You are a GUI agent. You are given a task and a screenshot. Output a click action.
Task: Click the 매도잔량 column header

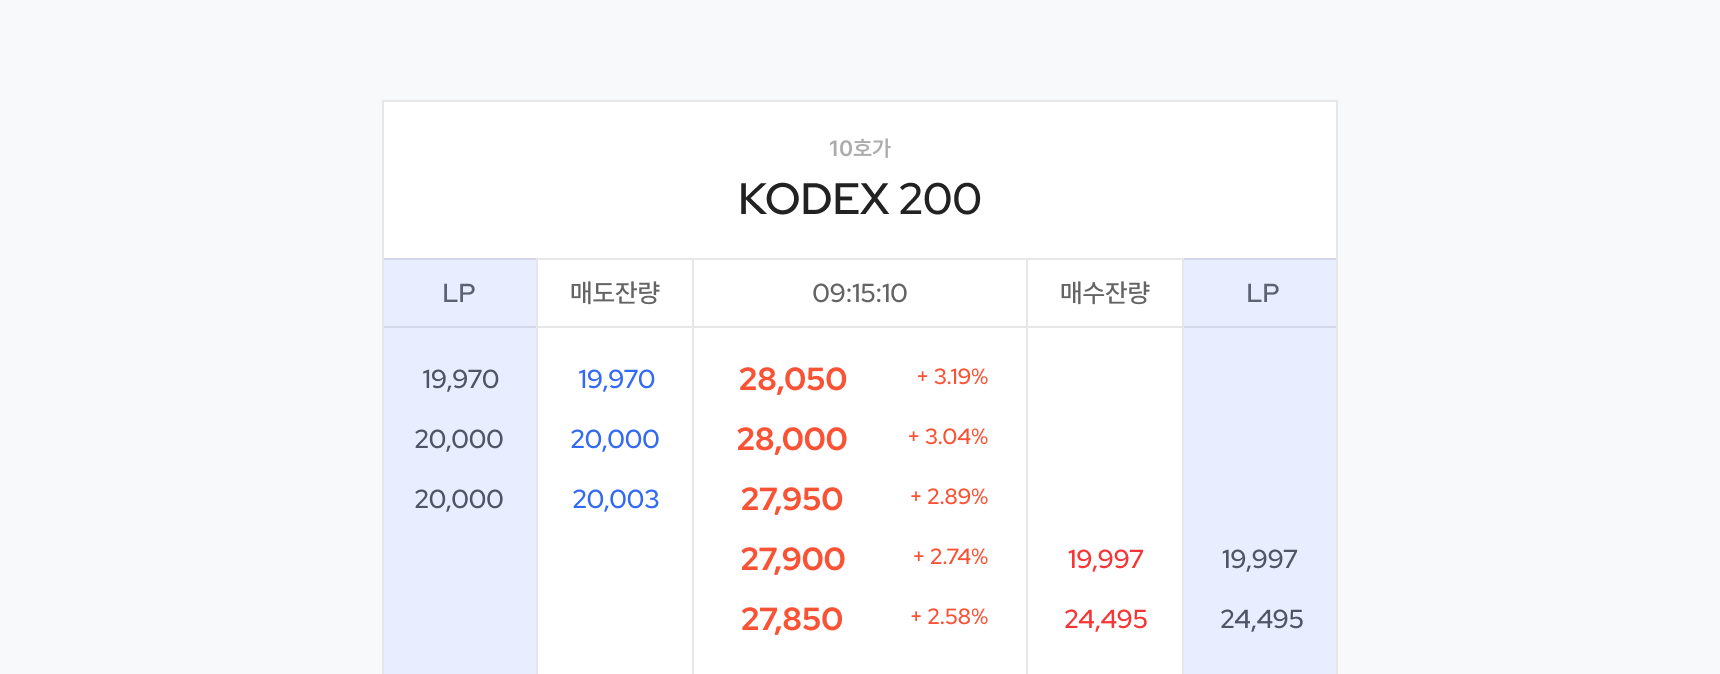coord(615,293)
